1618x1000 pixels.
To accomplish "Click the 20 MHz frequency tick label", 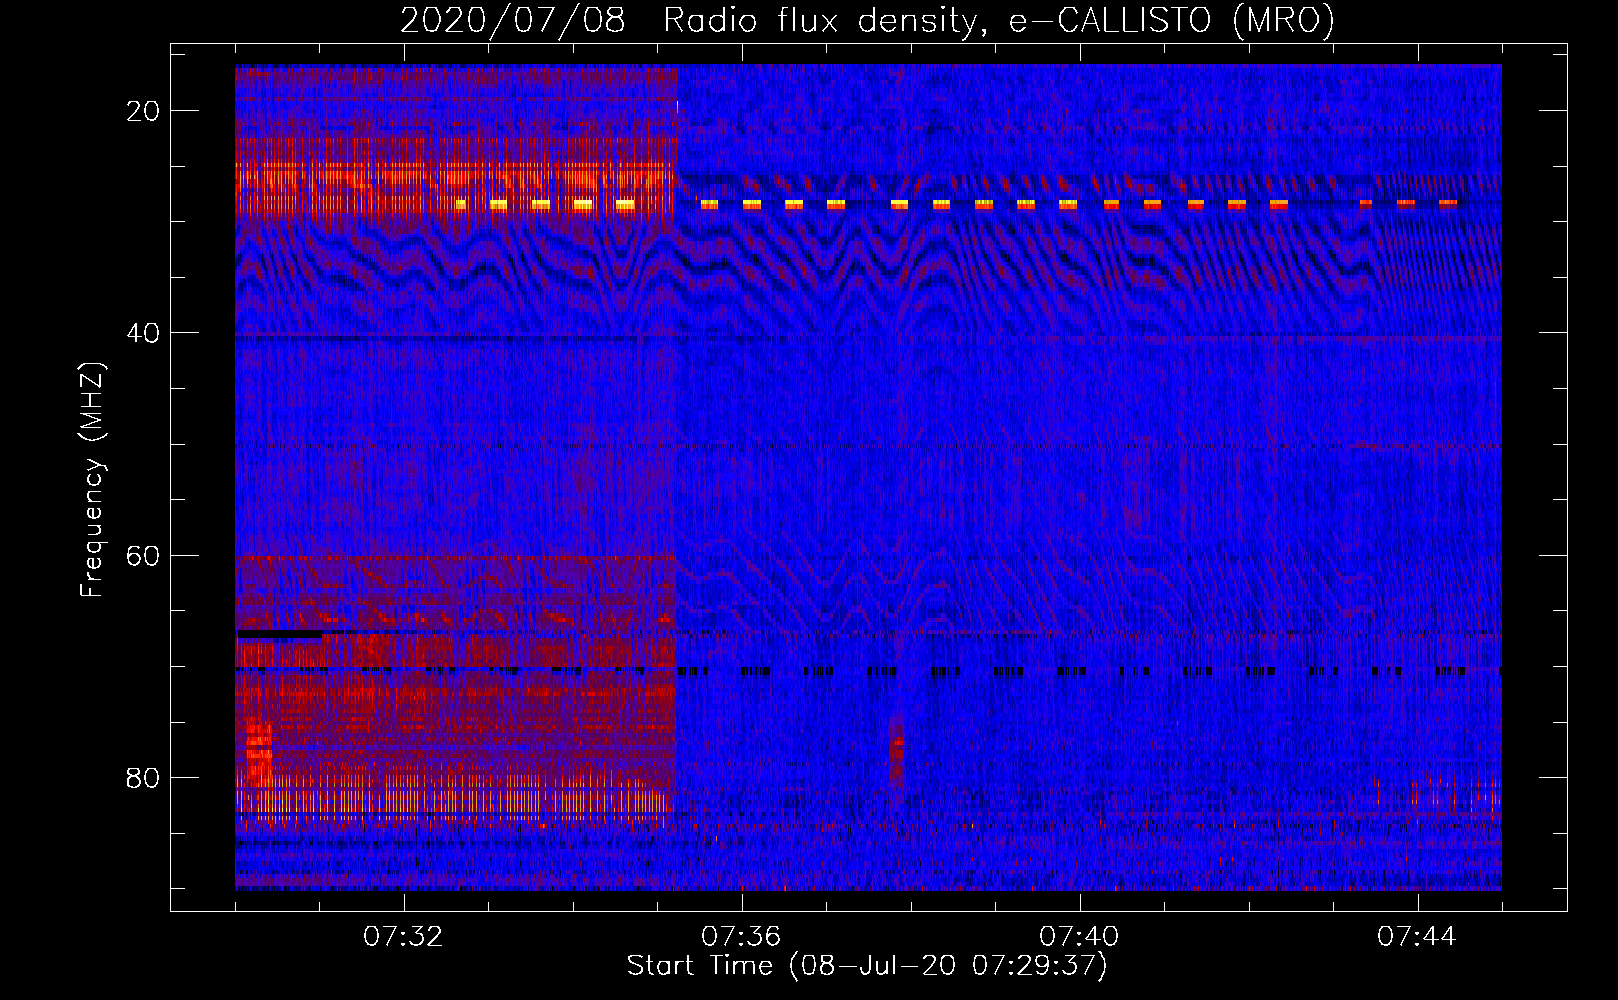I will (x=143, y=111).
